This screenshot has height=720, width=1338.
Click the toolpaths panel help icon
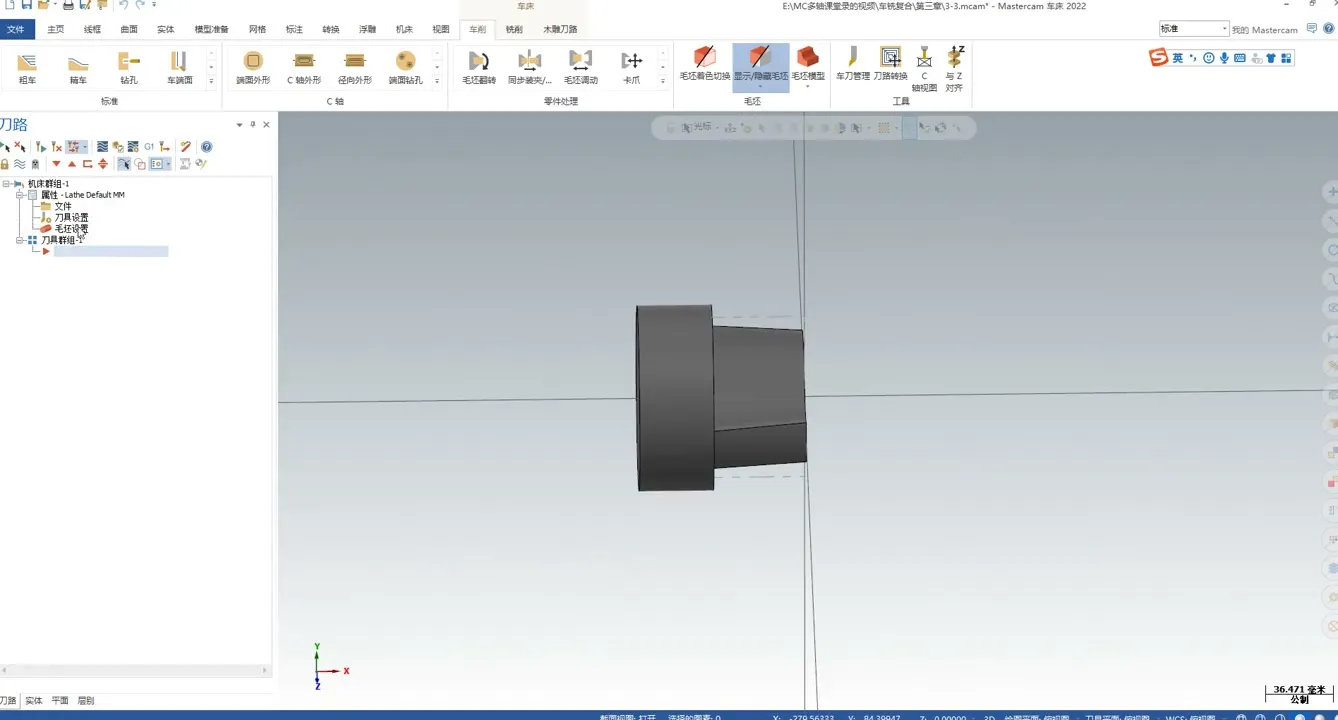(x=207, y=147)
